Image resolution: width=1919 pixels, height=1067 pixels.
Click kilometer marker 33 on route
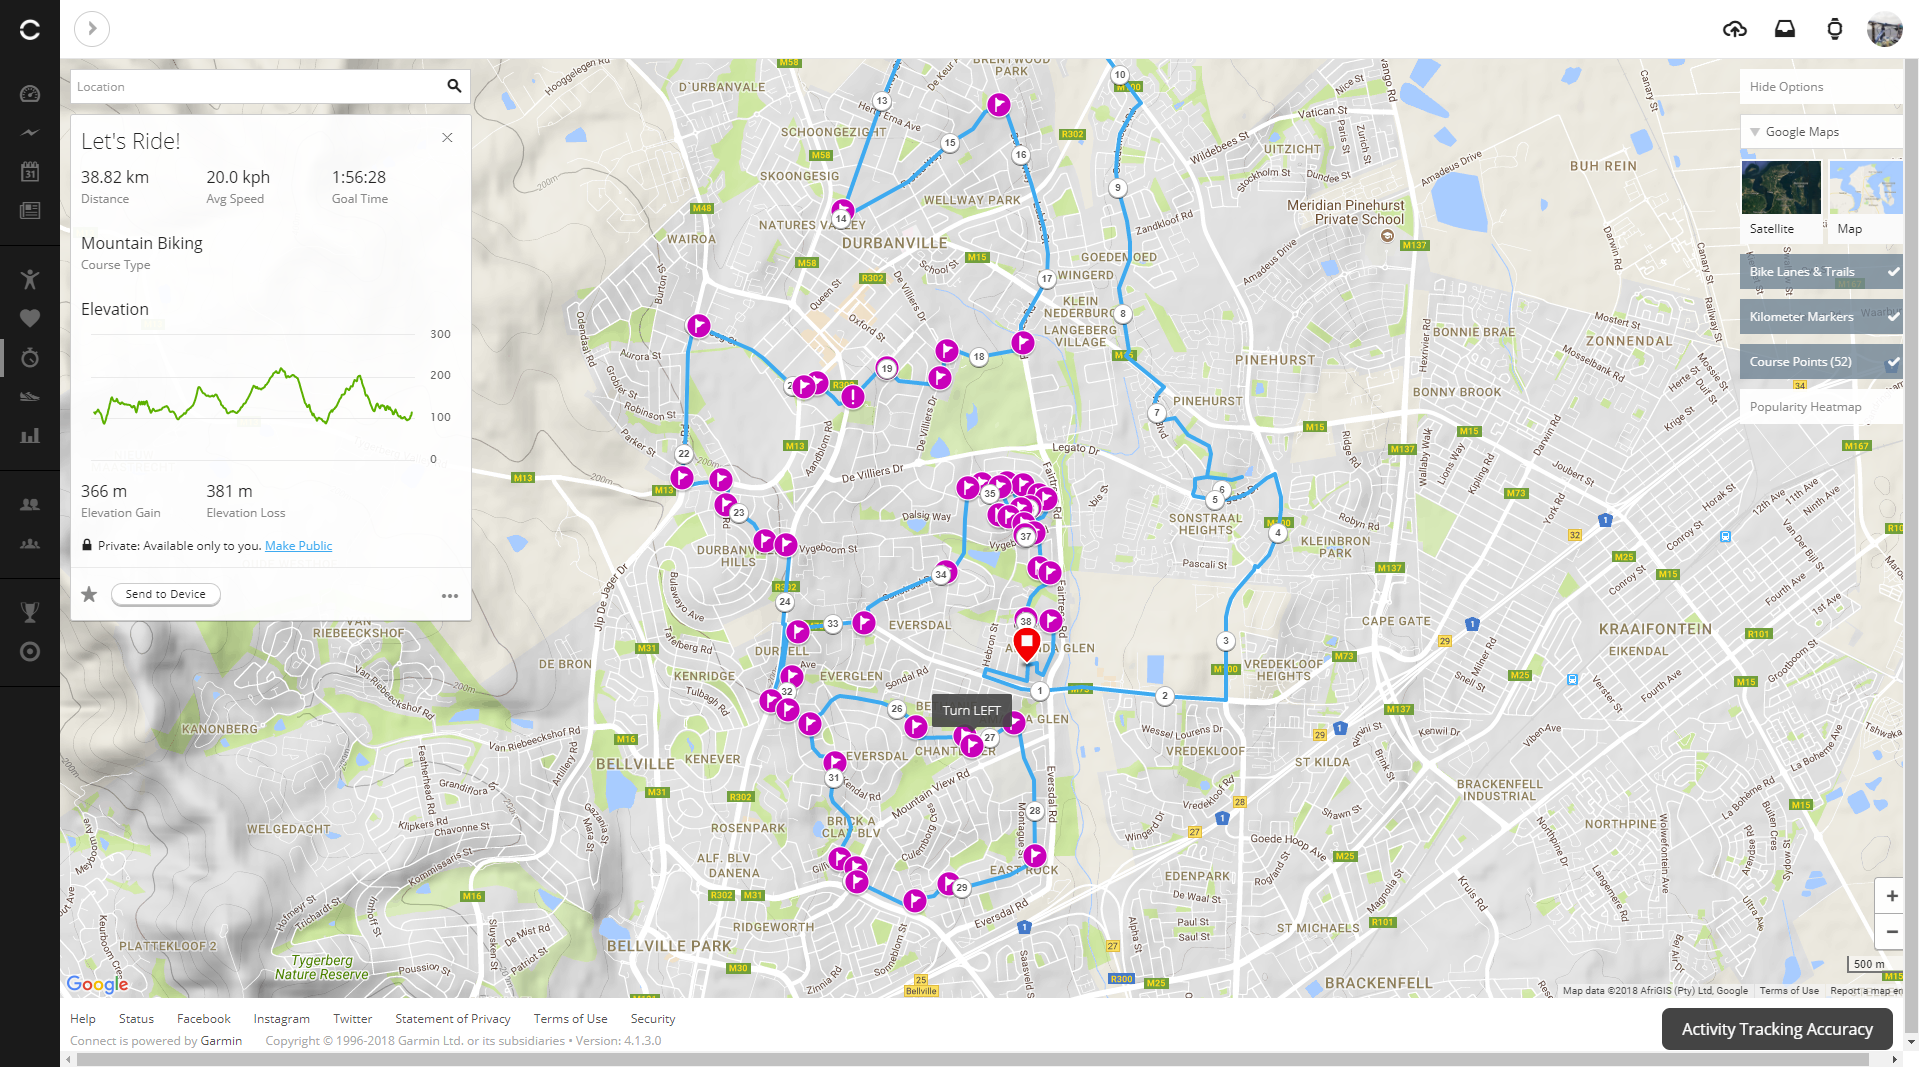(833, 624)
